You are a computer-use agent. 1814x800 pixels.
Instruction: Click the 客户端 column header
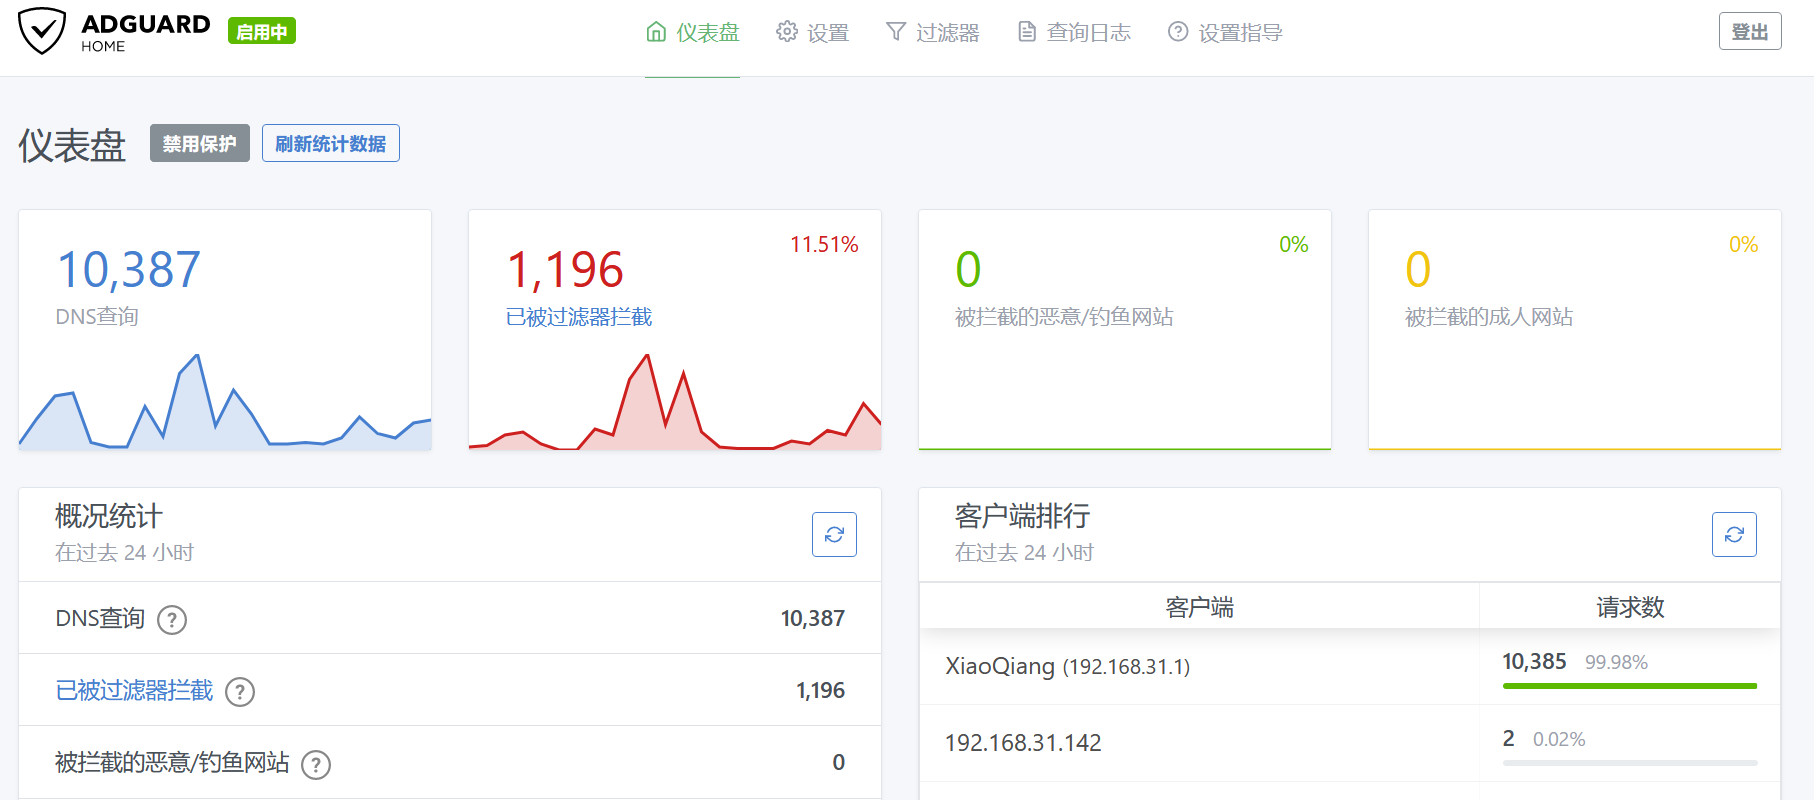pos(1199,607)
